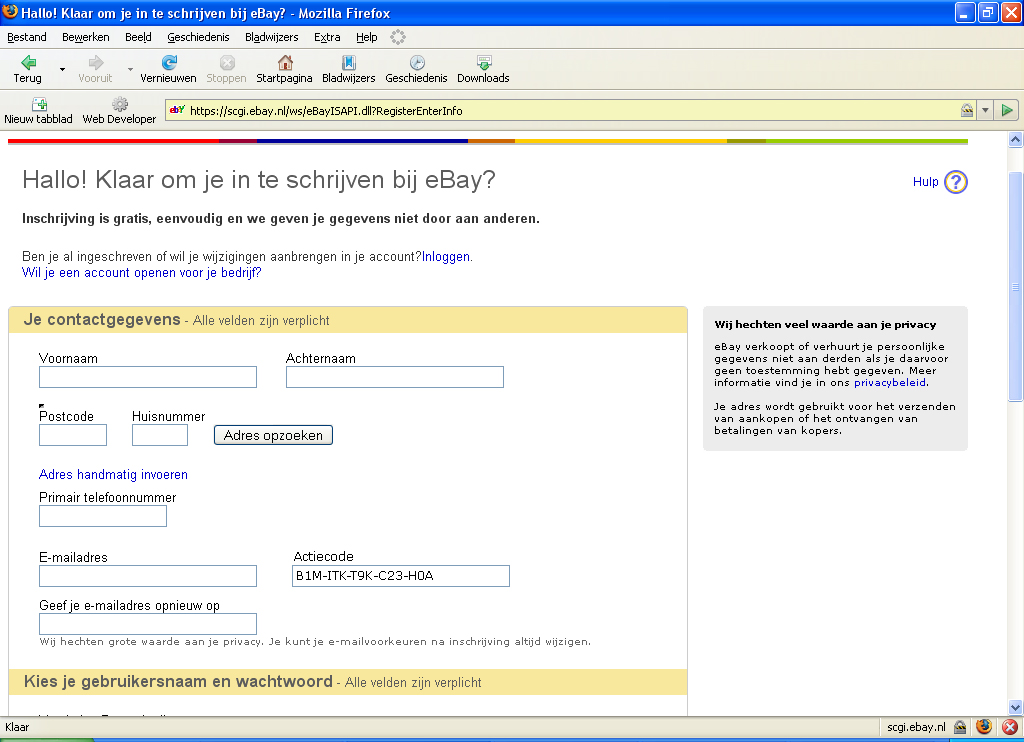Open Web Developer gear icon
This screenshot has height=742, width=1024.
click(x=119, y=104)
